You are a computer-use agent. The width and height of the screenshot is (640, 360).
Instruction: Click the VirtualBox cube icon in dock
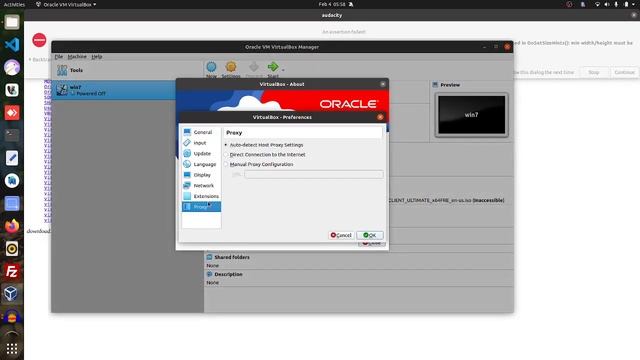click(12, 293)
